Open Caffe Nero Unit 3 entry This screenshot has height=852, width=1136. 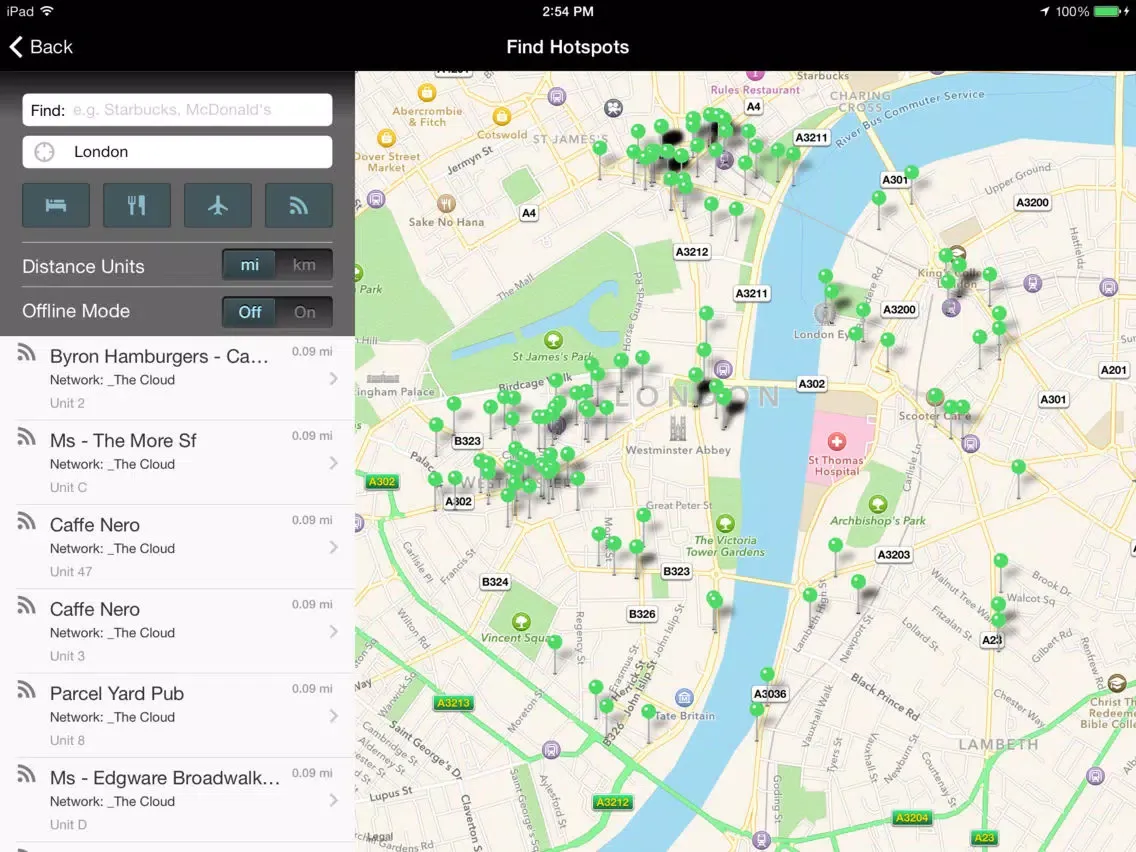pyautogui.click(x=178, y=631)
